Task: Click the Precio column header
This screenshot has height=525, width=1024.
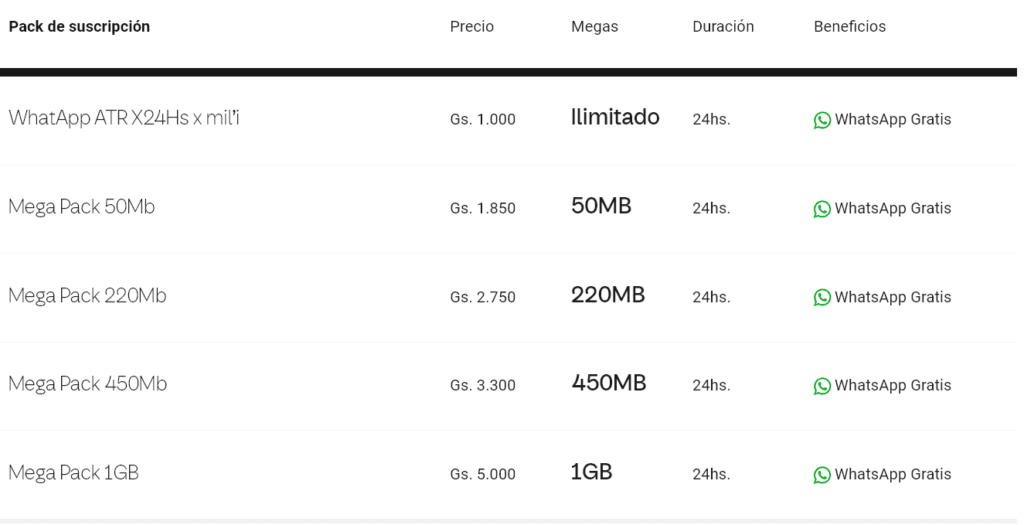Action: tap(472, 27)
